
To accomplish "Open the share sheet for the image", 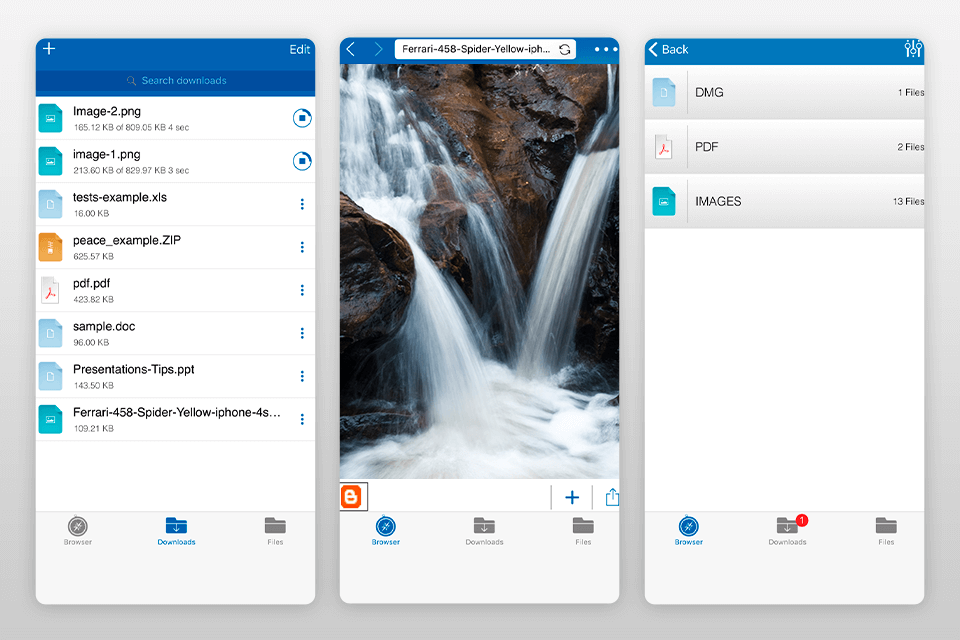I will pyautogui.click(x=612, y=496).
